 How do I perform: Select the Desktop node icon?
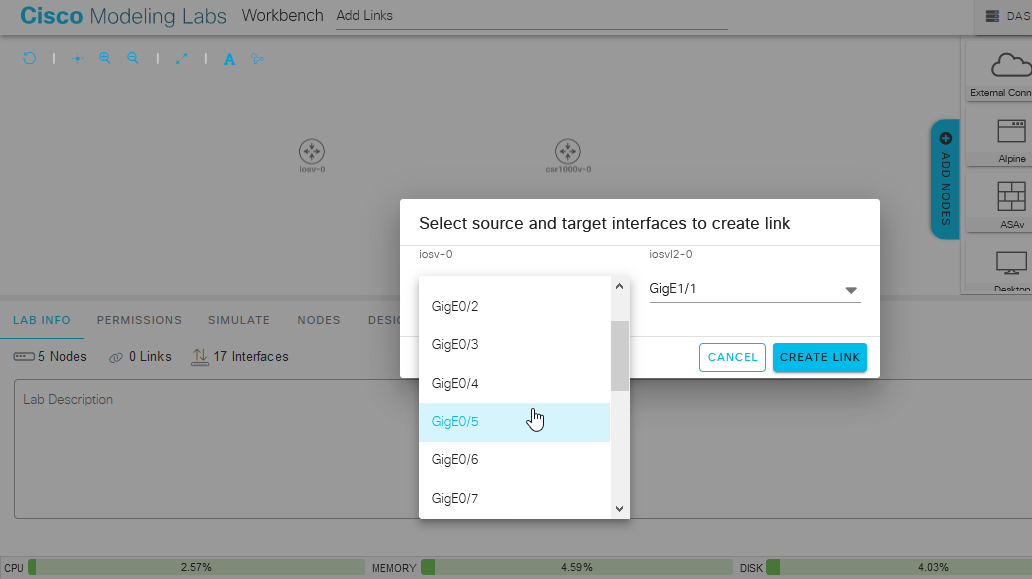[x=1012, y=262]
